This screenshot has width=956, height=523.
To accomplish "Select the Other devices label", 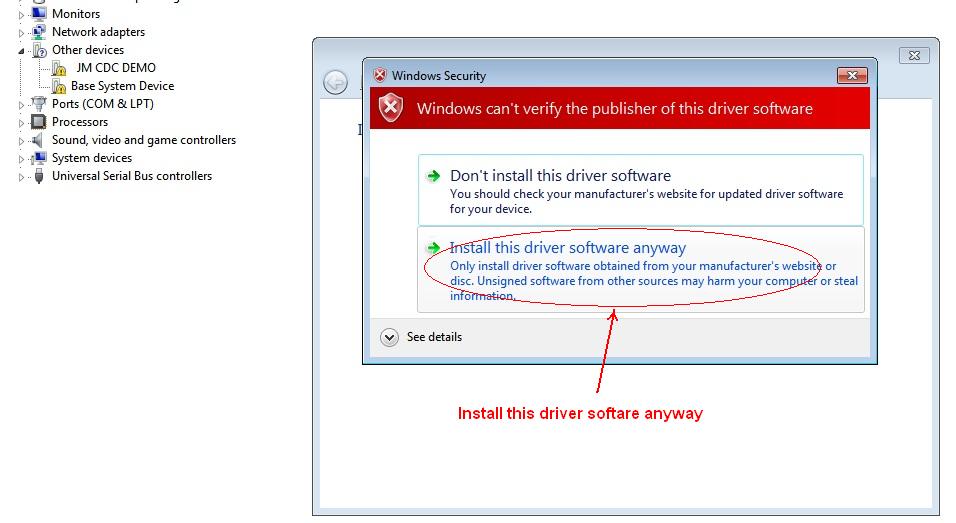I will 88,50.
